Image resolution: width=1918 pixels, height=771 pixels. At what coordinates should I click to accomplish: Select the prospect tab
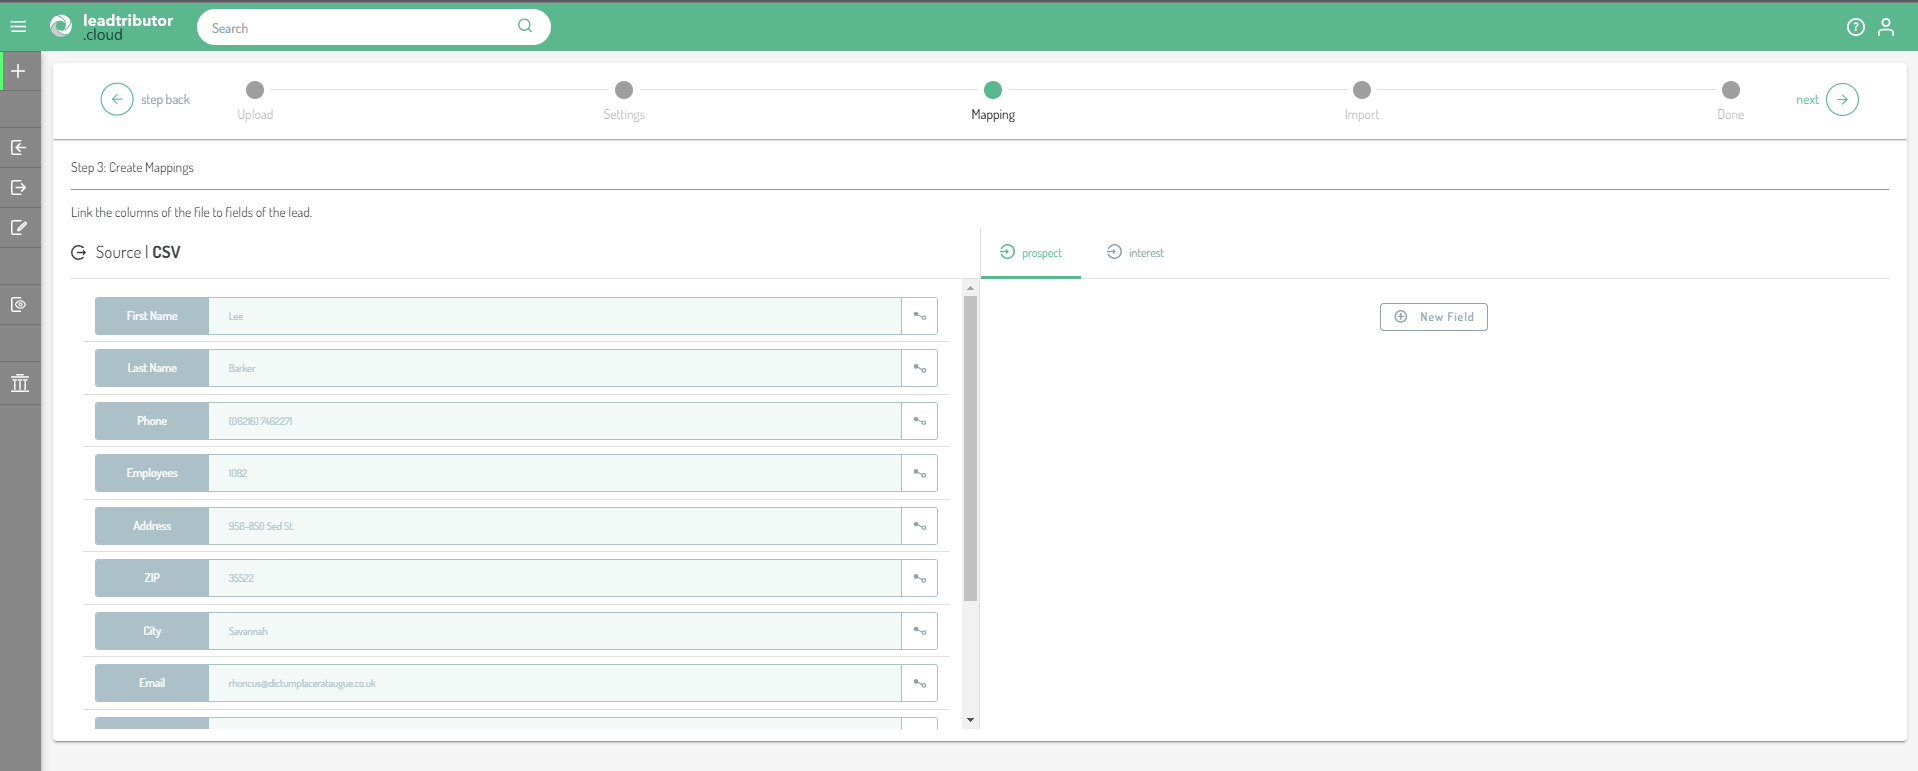(1031, 253)
